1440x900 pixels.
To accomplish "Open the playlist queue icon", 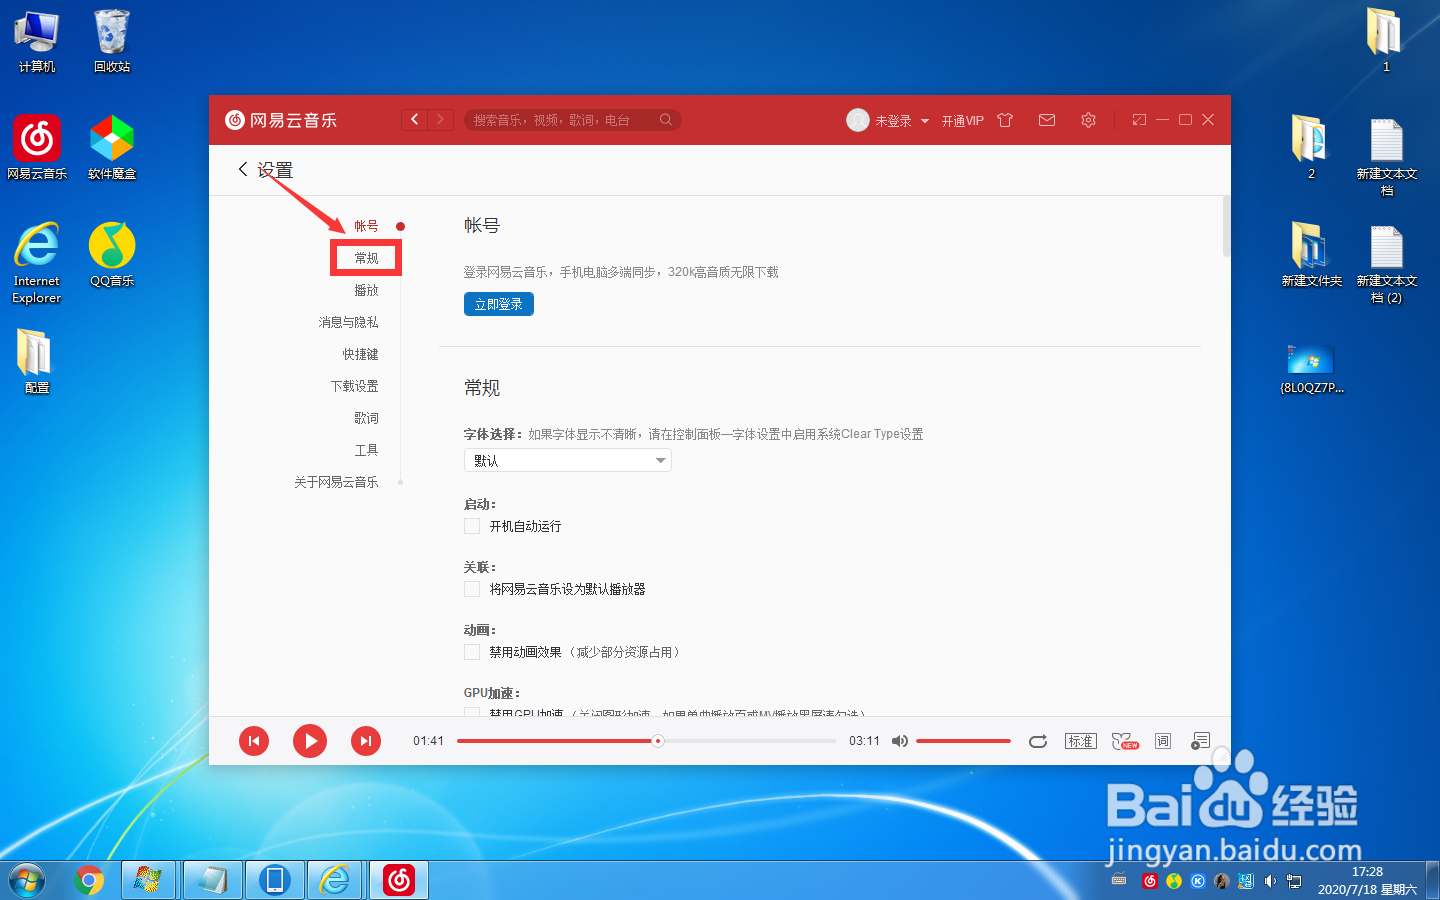I will tap(1200, 741).
